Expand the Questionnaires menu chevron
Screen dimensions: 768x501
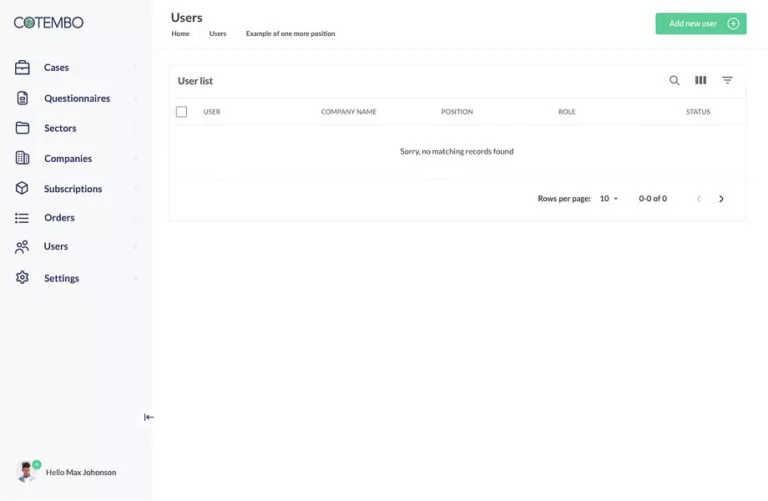(x=135, y=98)
